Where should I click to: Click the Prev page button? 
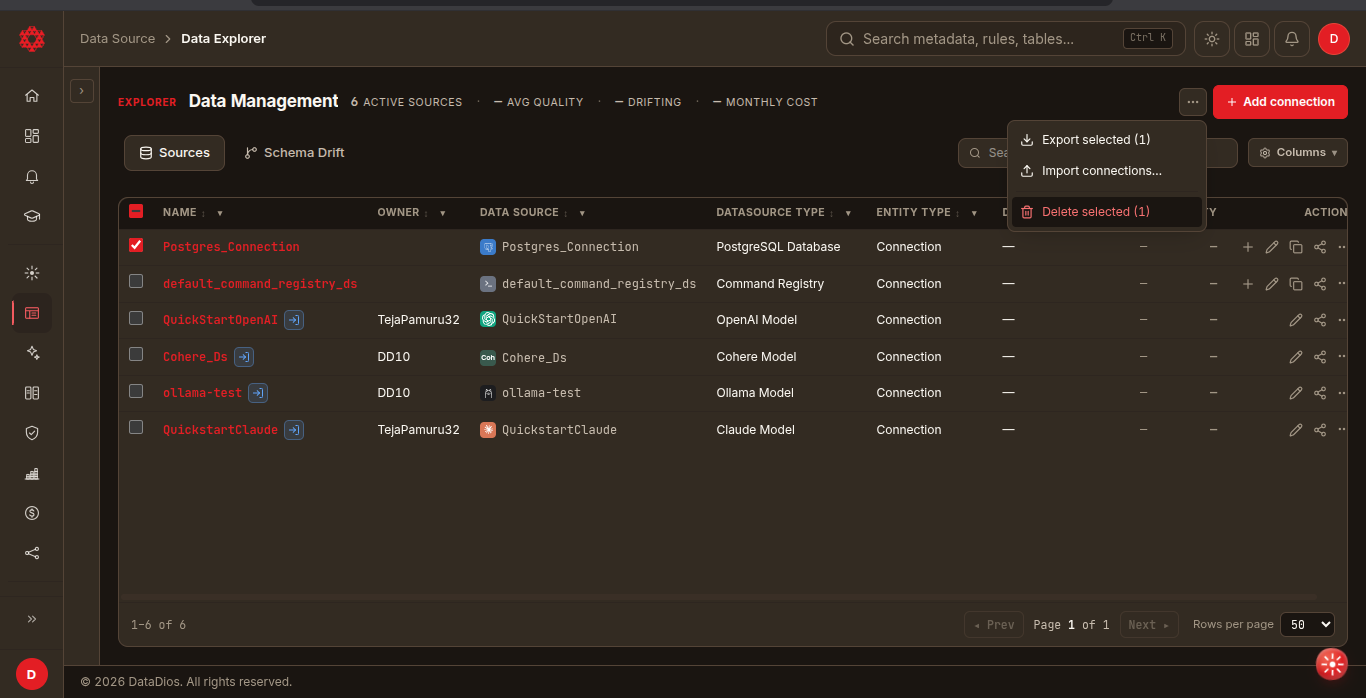[x=994, y=625]
